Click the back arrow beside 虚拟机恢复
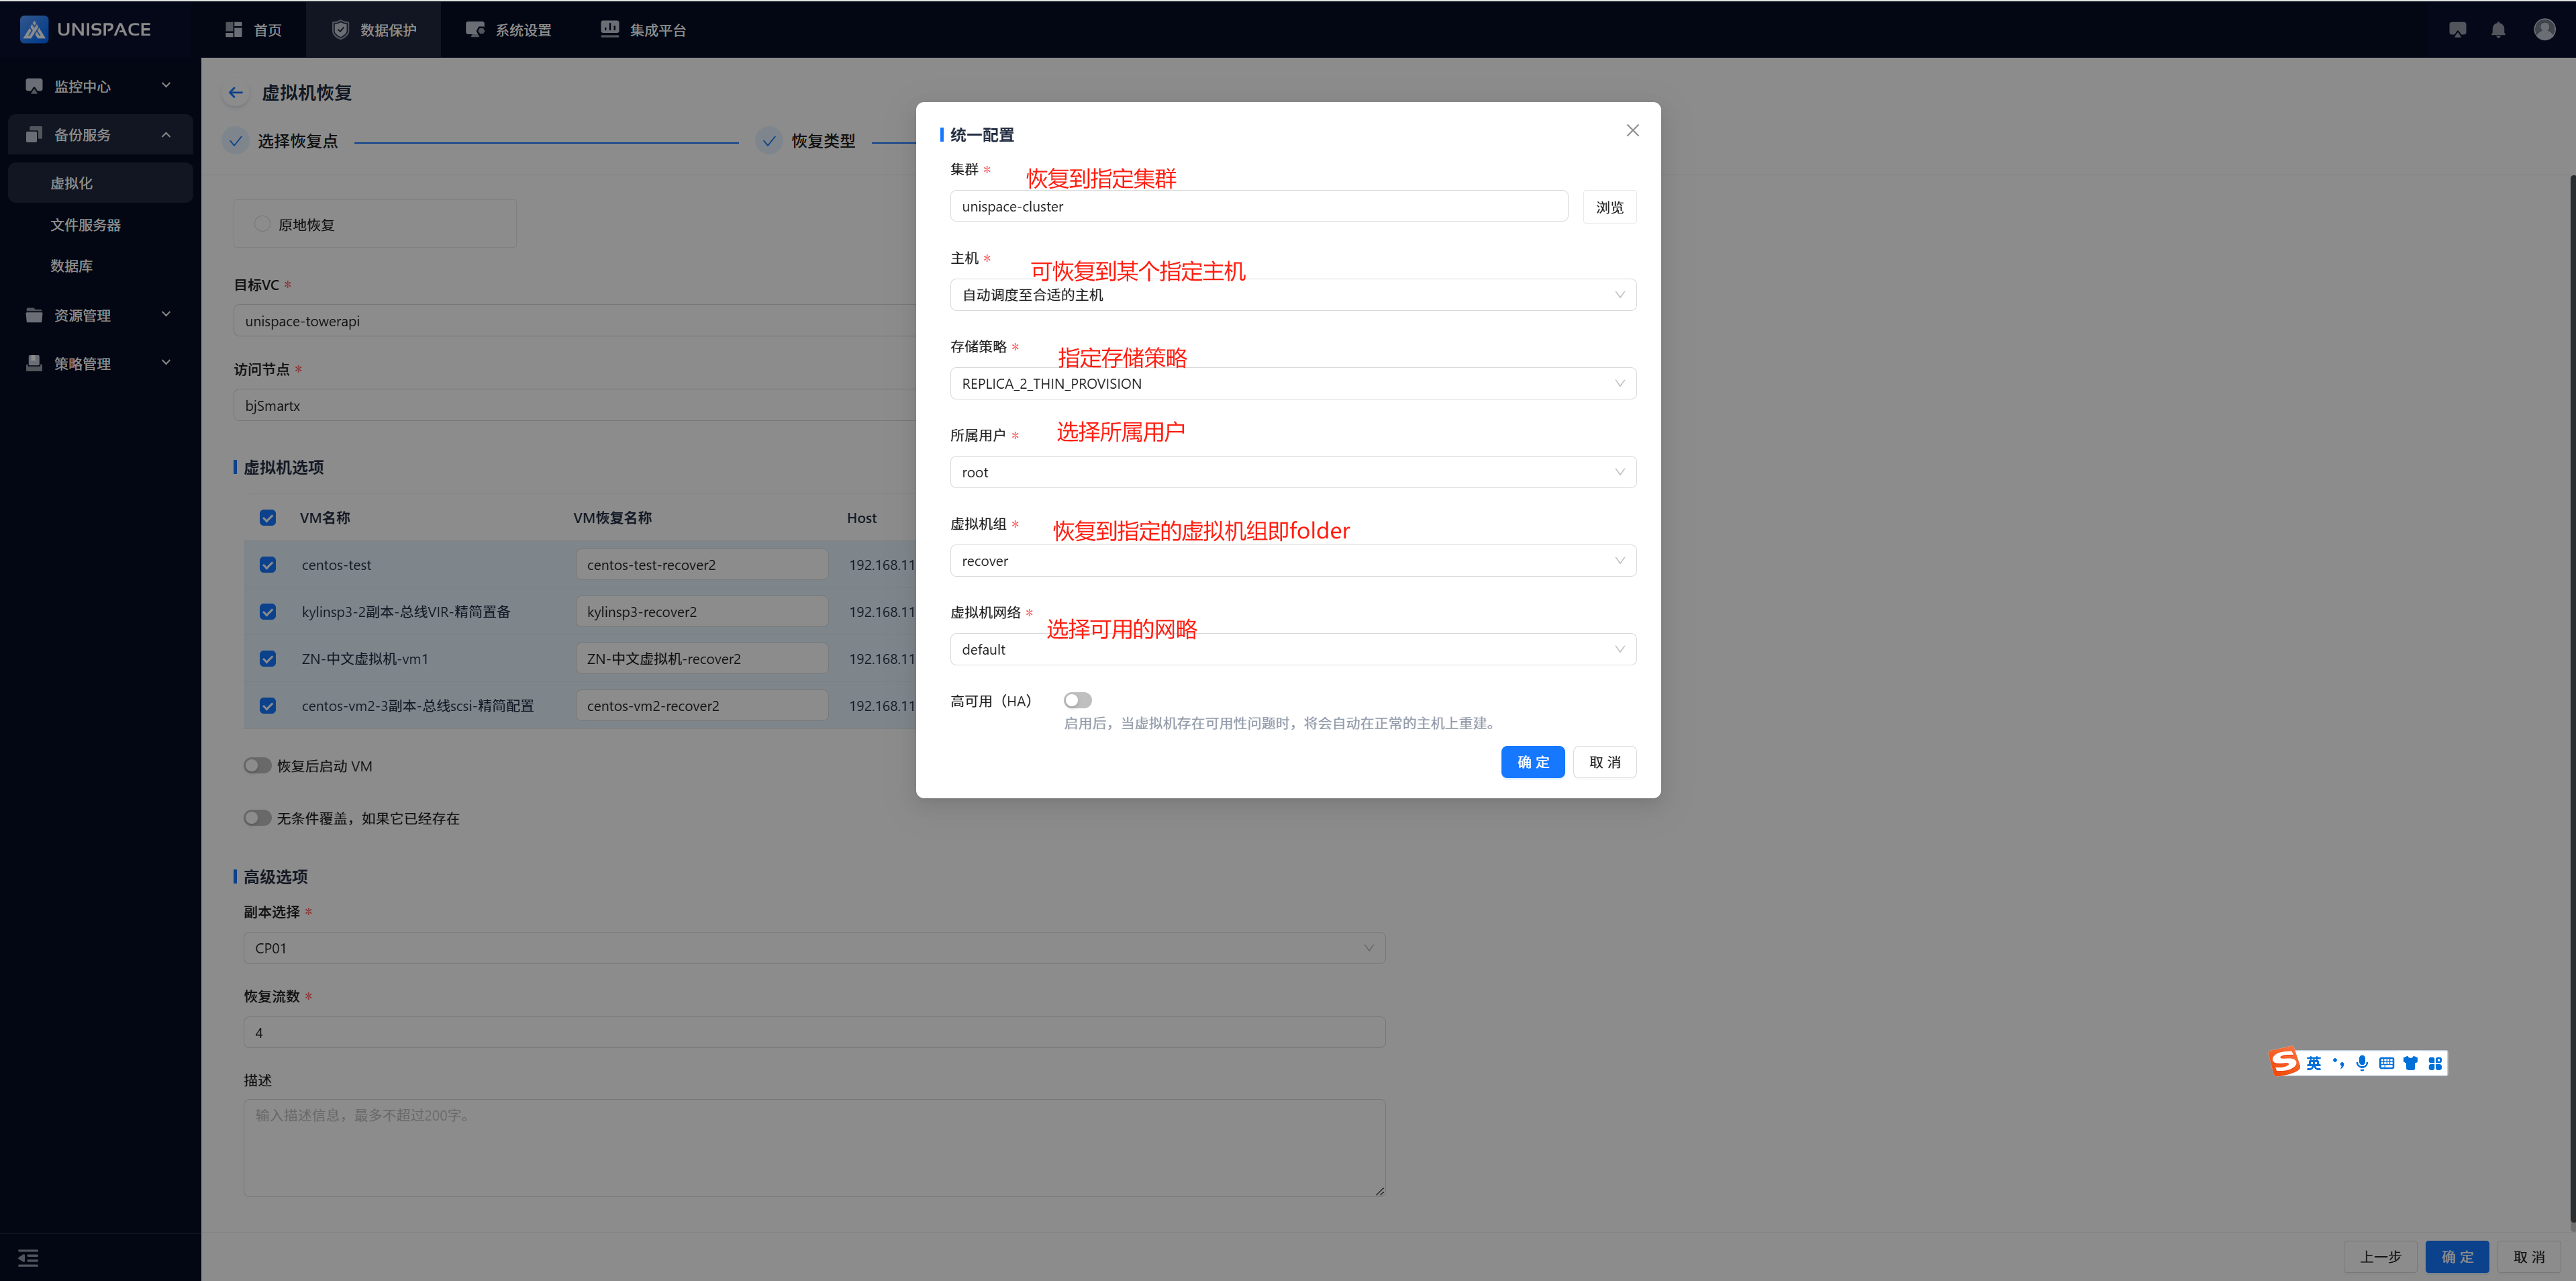Screen dimensions: 2576x1281 click(x=236, y=93)
